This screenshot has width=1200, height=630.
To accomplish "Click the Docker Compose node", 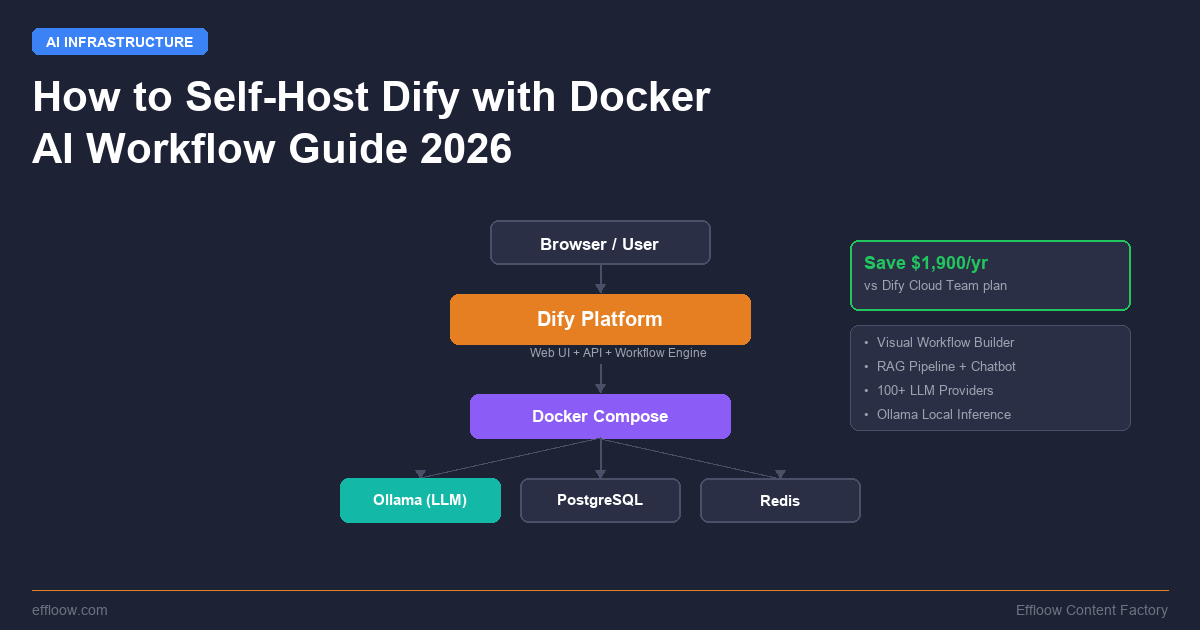I will point(600,416).
